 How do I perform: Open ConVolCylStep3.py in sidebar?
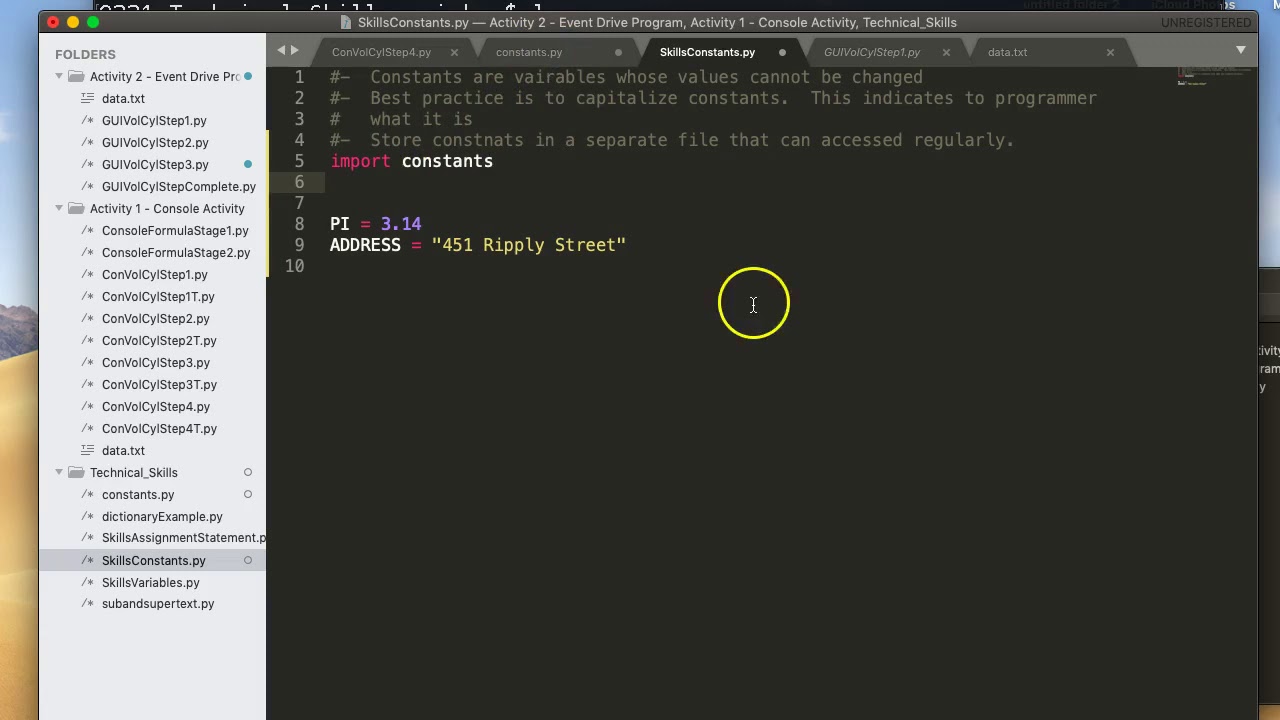coord(156,363)
